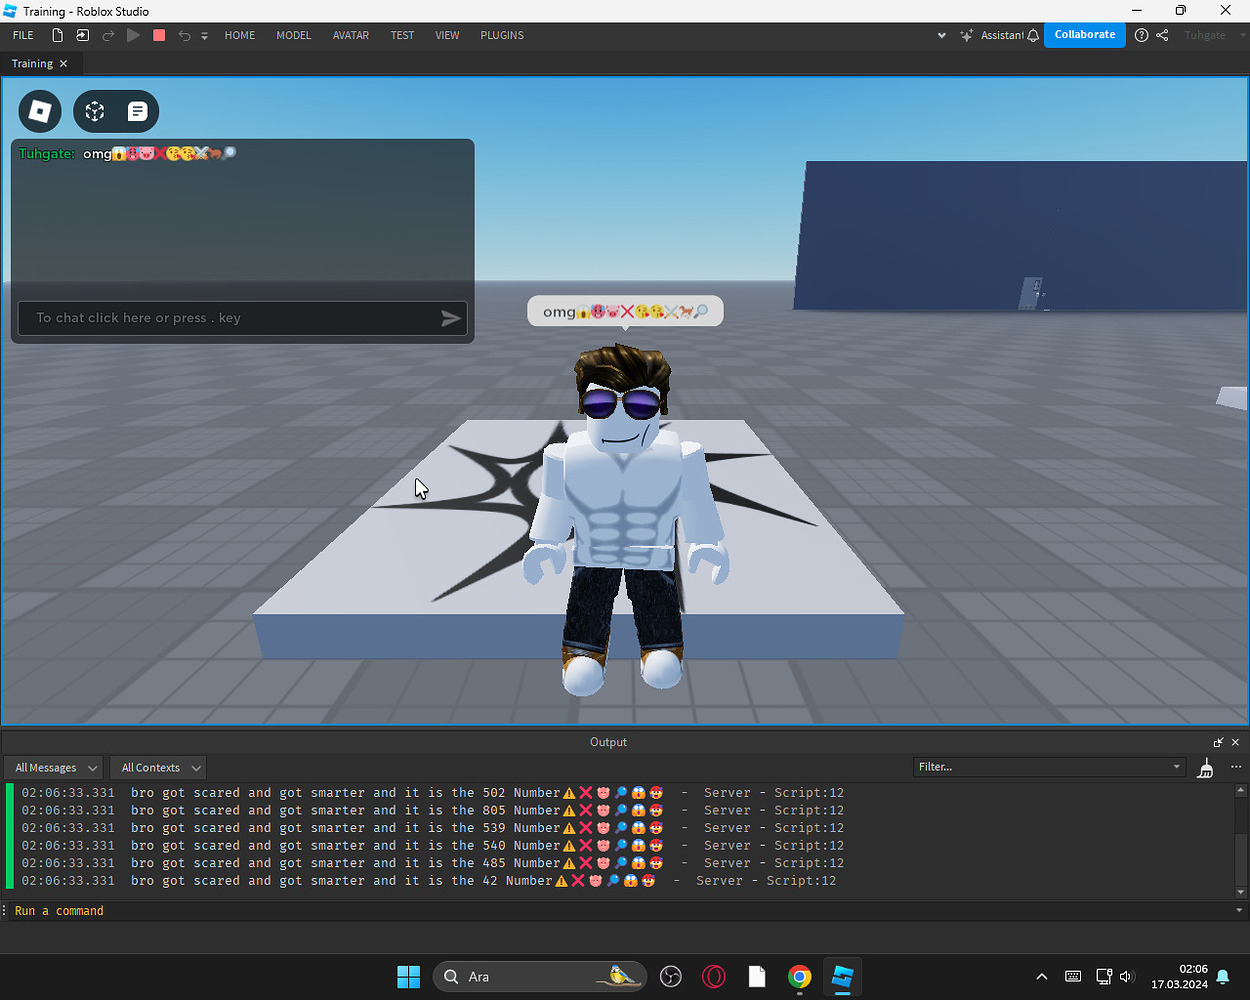Click the chat input box in-game
The width and height of the screenshot is (1250, 1000).
coord(230,317)
